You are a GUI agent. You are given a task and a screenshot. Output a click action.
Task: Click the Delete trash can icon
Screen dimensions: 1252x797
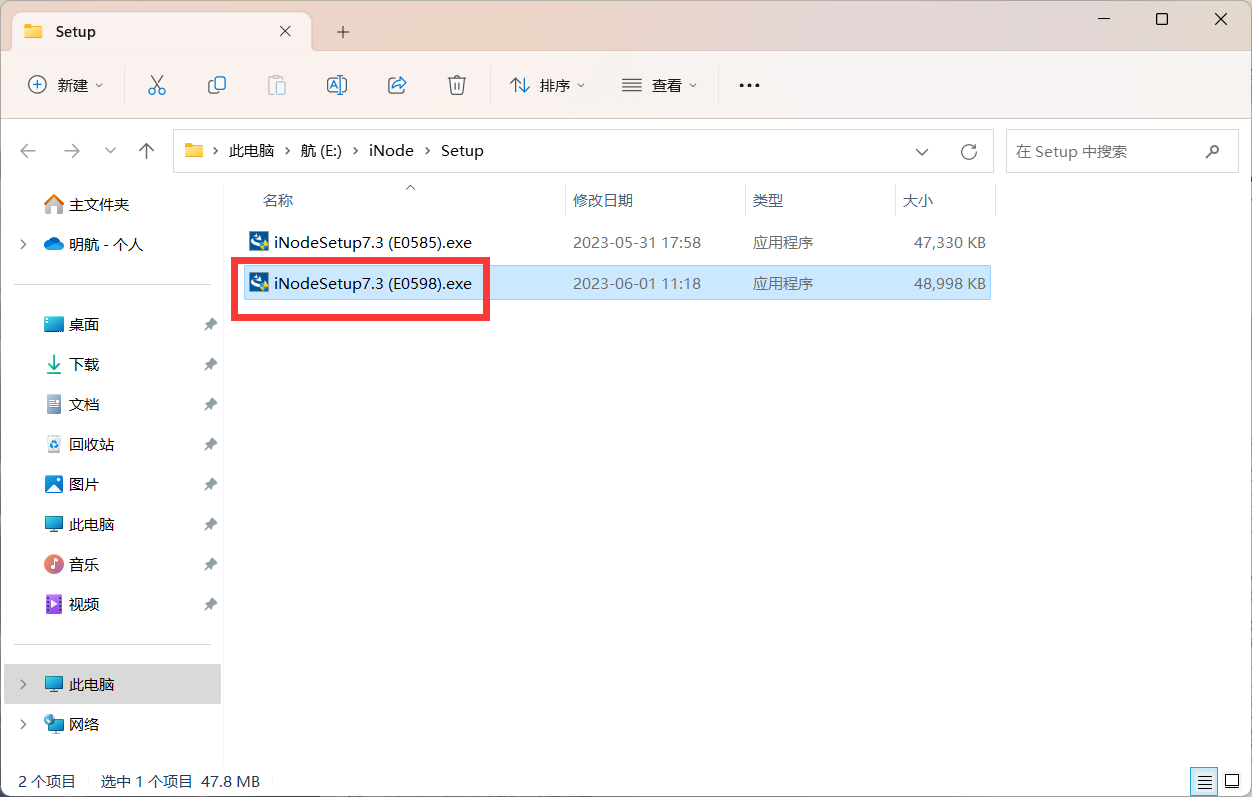coord(457,85)
